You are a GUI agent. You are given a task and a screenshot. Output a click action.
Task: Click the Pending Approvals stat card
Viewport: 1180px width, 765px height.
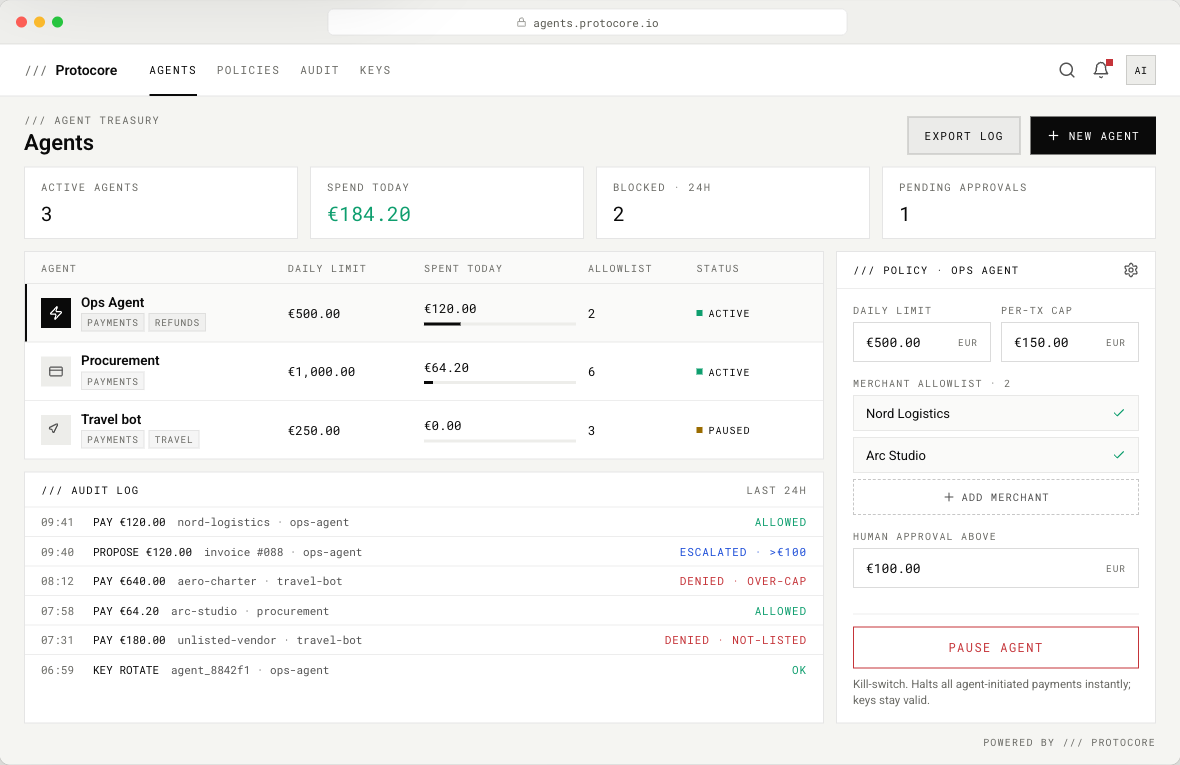[1019, 203]
